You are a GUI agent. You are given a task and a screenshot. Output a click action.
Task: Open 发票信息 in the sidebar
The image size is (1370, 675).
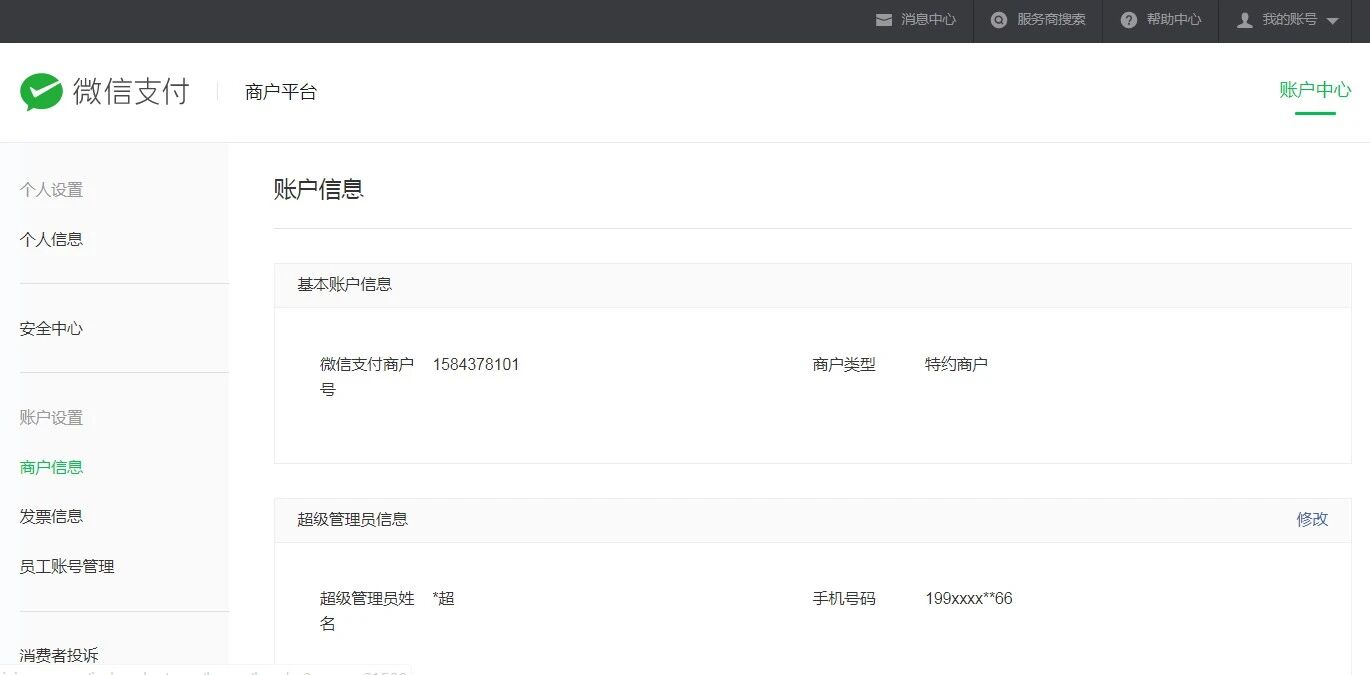click(x=51, y=516)
